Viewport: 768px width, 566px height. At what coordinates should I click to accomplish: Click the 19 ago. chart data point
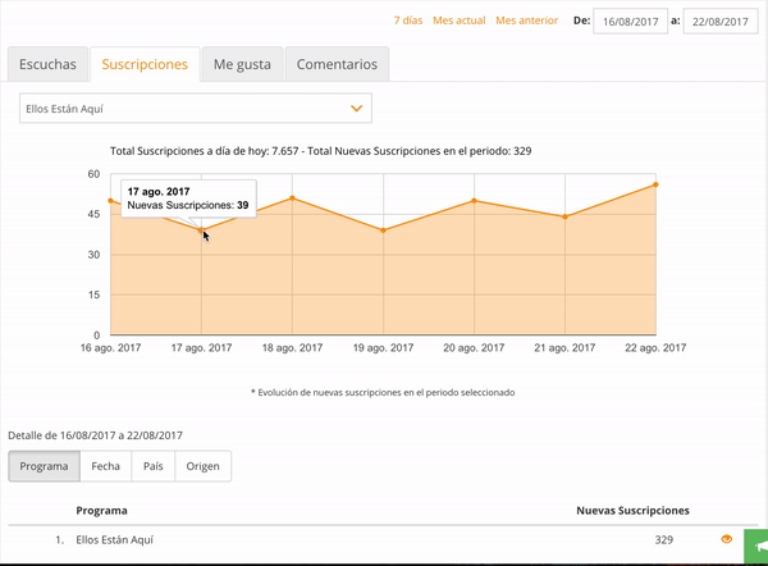click(x=384, y=230)
